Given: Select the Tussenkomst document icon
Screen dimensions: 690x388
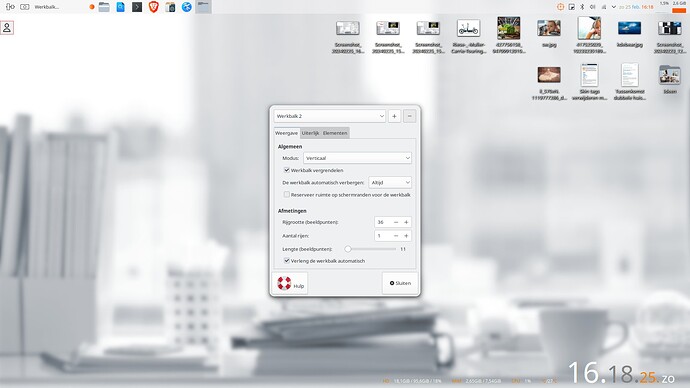Looking at the screenshot, I should point(630,75).
